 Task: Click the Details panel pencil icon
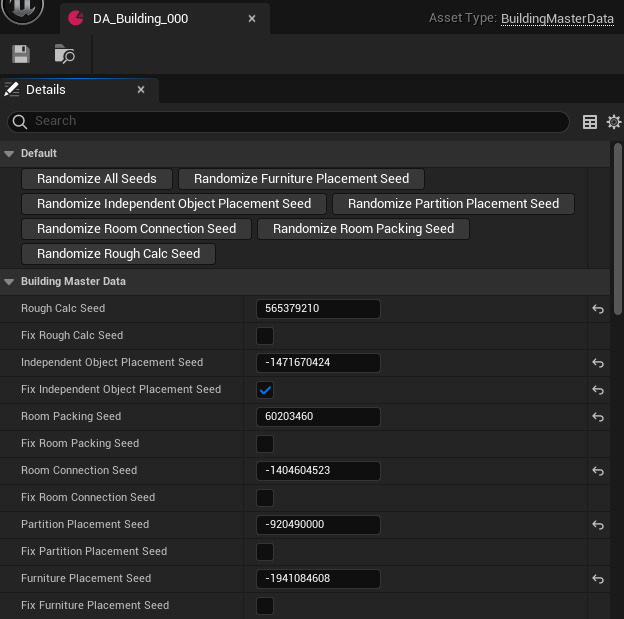coord(12,89)
